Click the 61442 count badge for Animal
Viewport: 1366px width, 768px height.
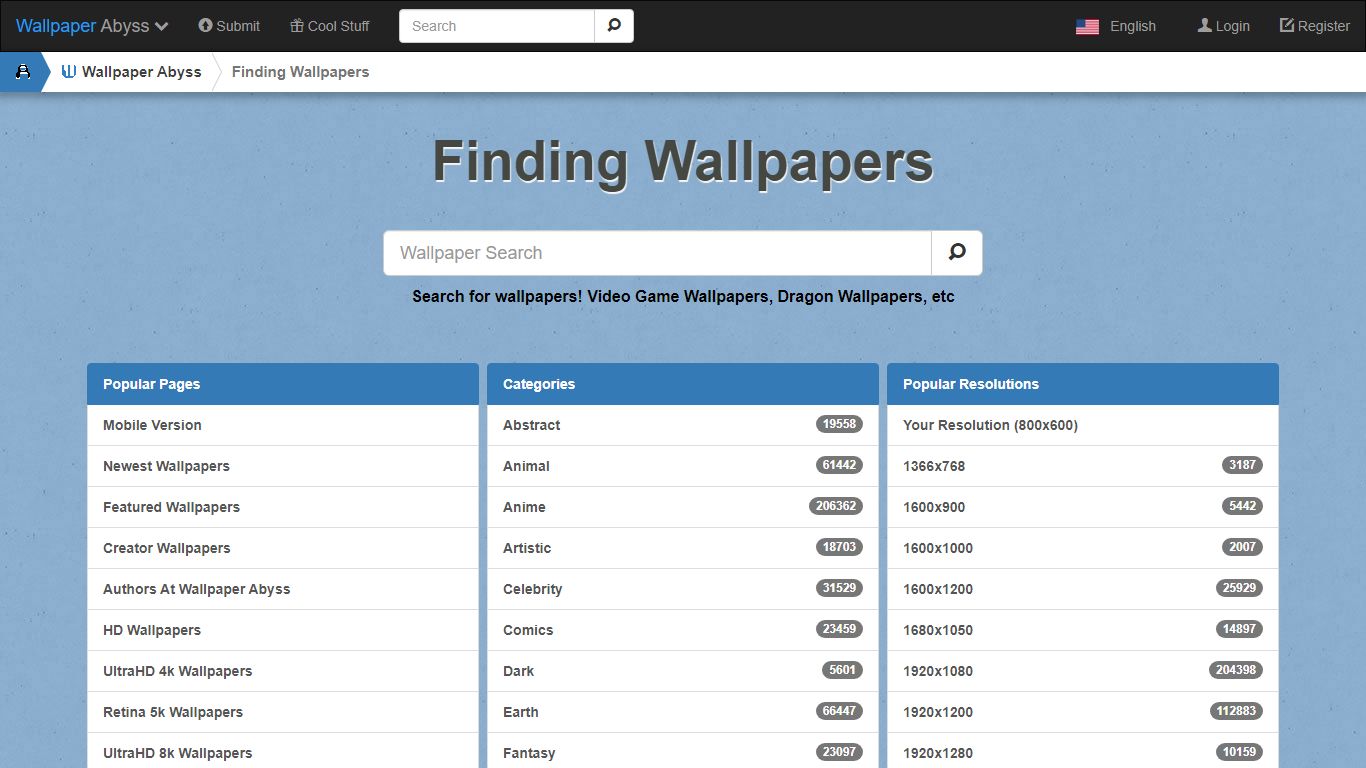coord(839,465)
